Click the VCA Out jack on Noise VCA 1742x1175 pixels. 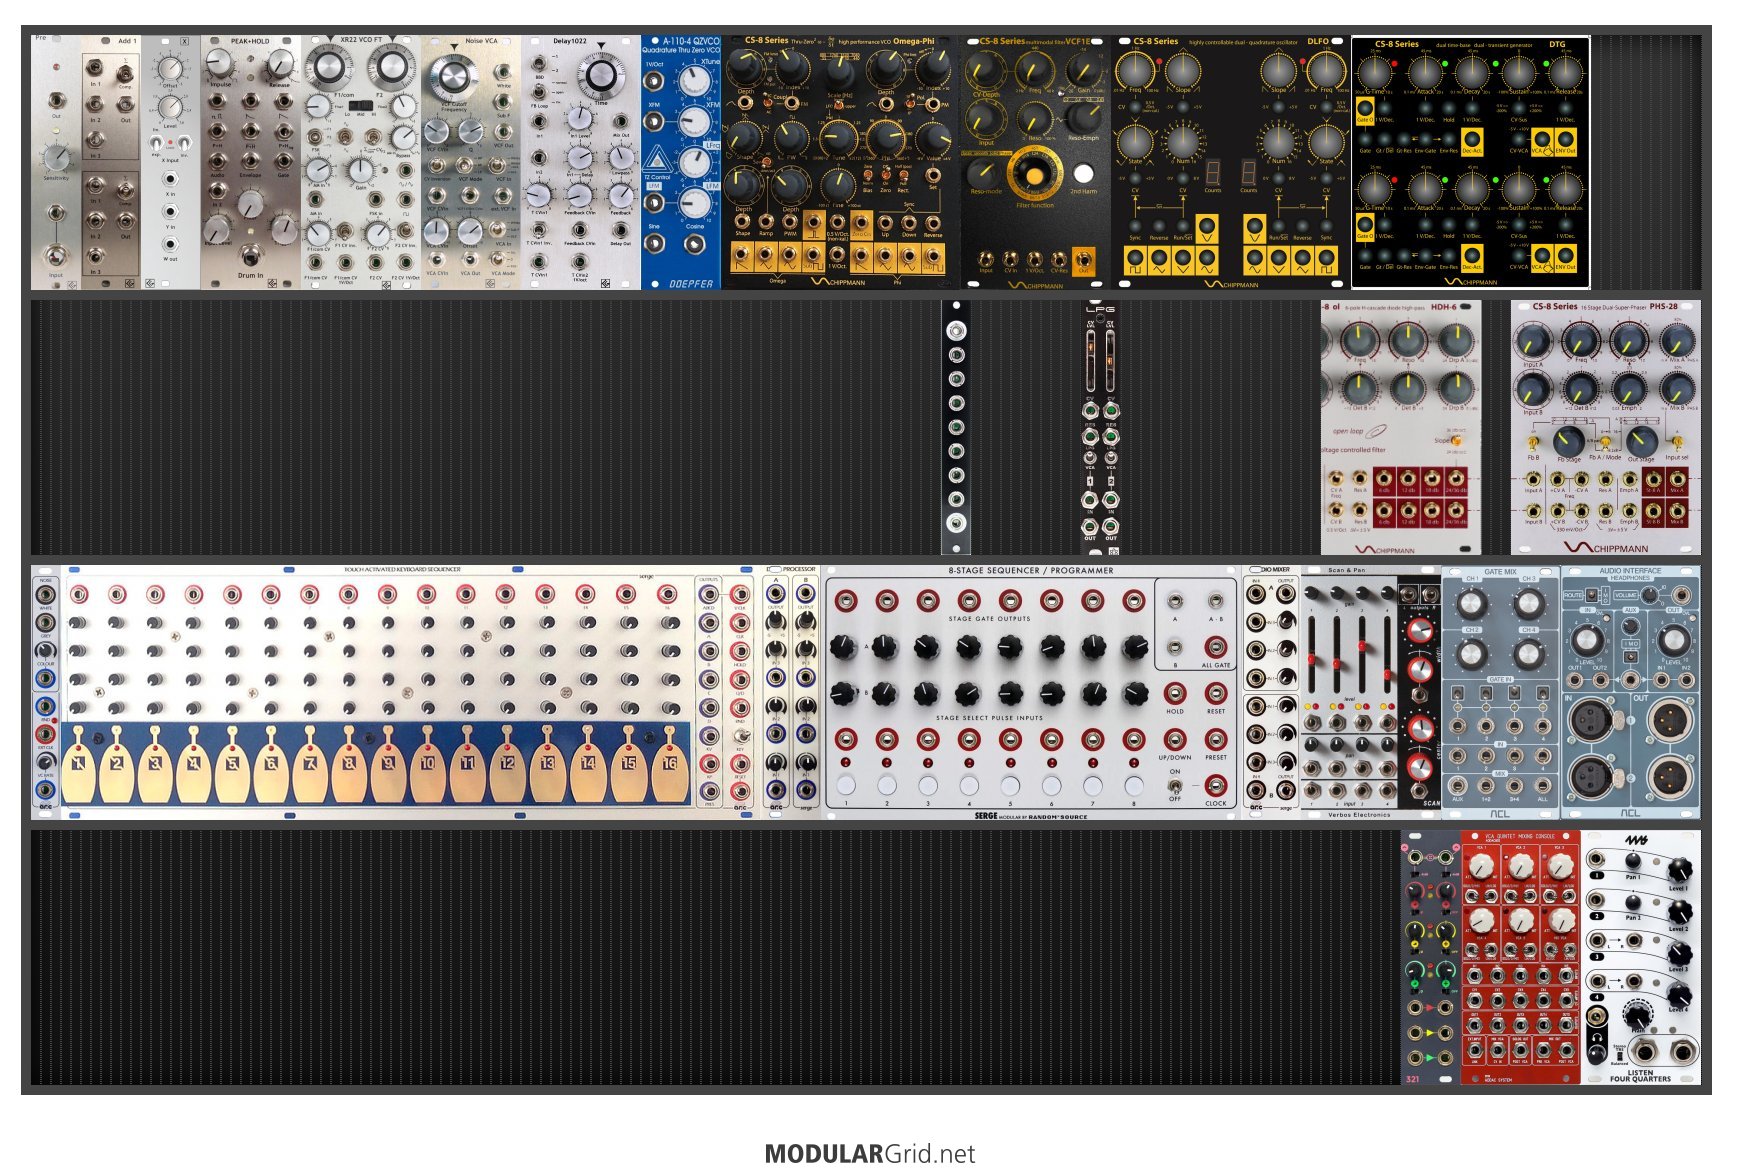(470, 259)
